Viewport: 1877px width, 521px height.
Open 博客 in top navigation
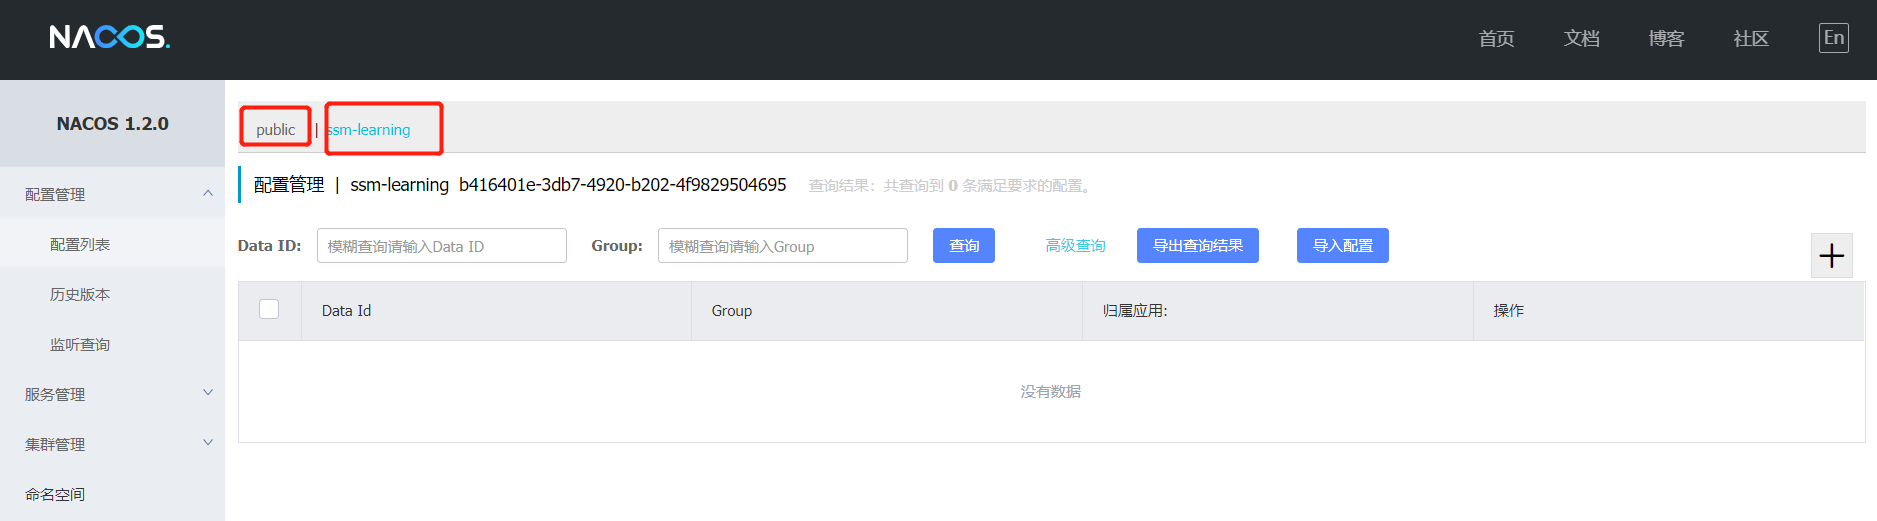[1666, 38]
